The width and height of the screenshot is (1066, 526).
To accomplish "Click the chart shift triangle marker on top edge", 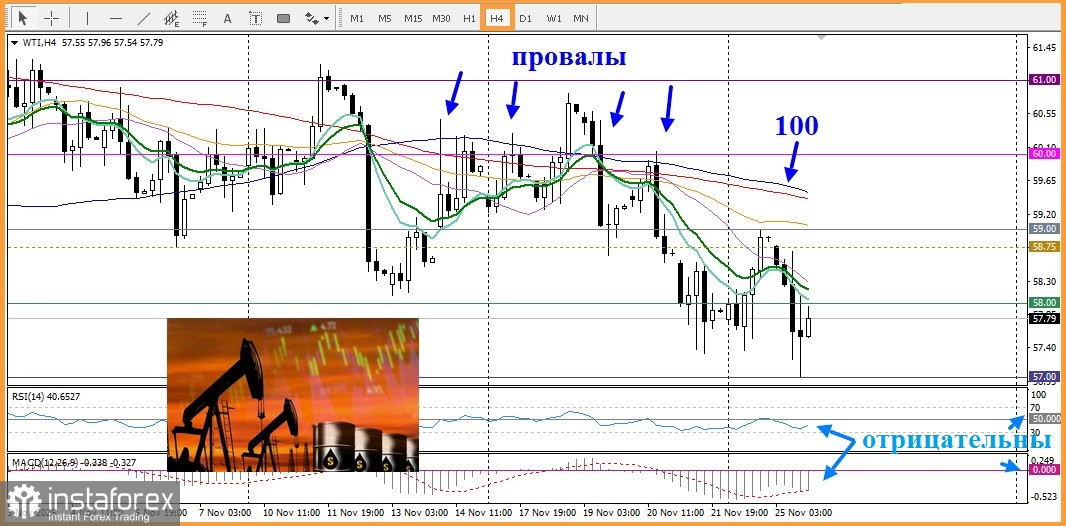I will pos(823,37).
